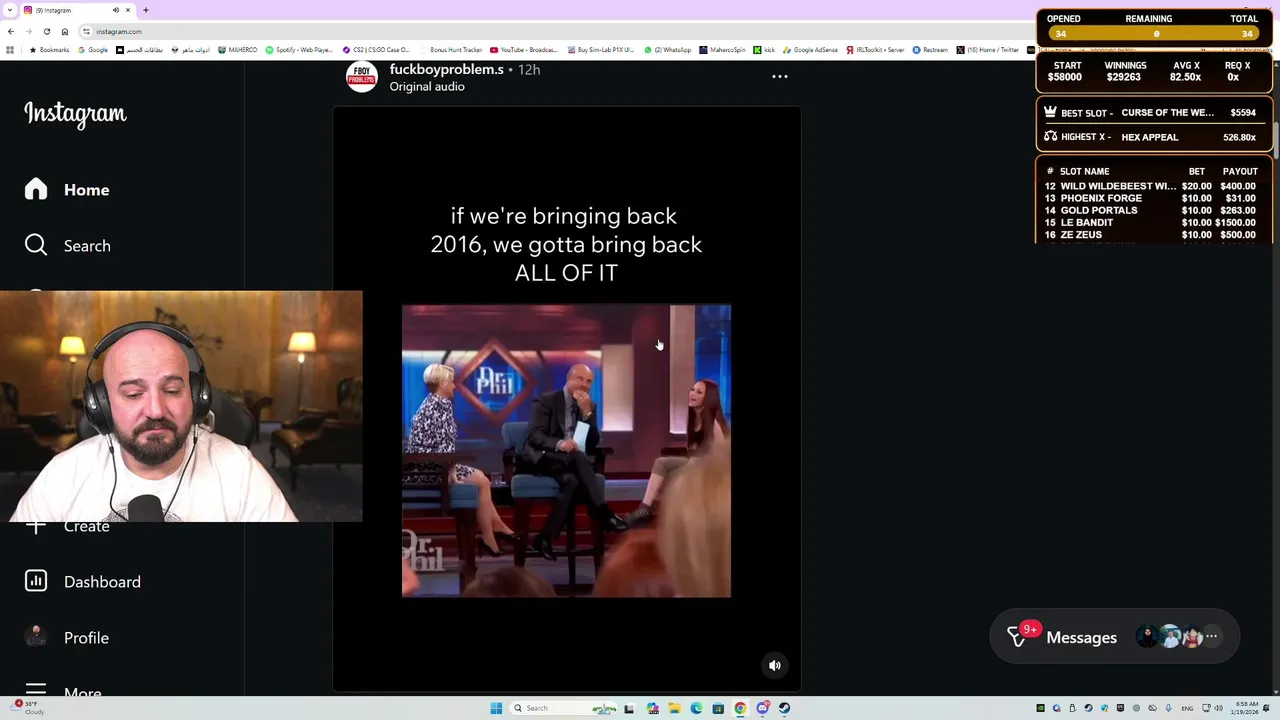Open post options via three-dots icon
1280x720 pixels.
pyautogui.click(x=780, y=77)
